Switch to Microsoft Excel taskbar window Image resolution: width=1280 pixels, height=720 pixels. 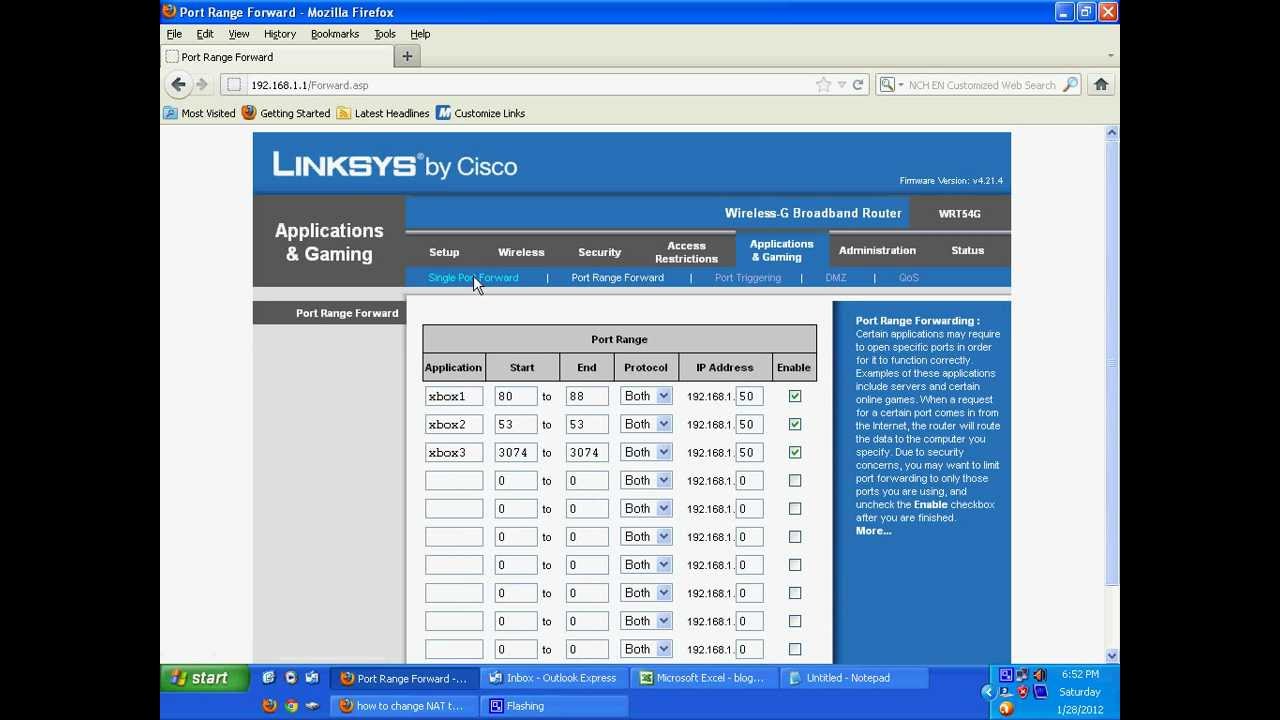703,678
